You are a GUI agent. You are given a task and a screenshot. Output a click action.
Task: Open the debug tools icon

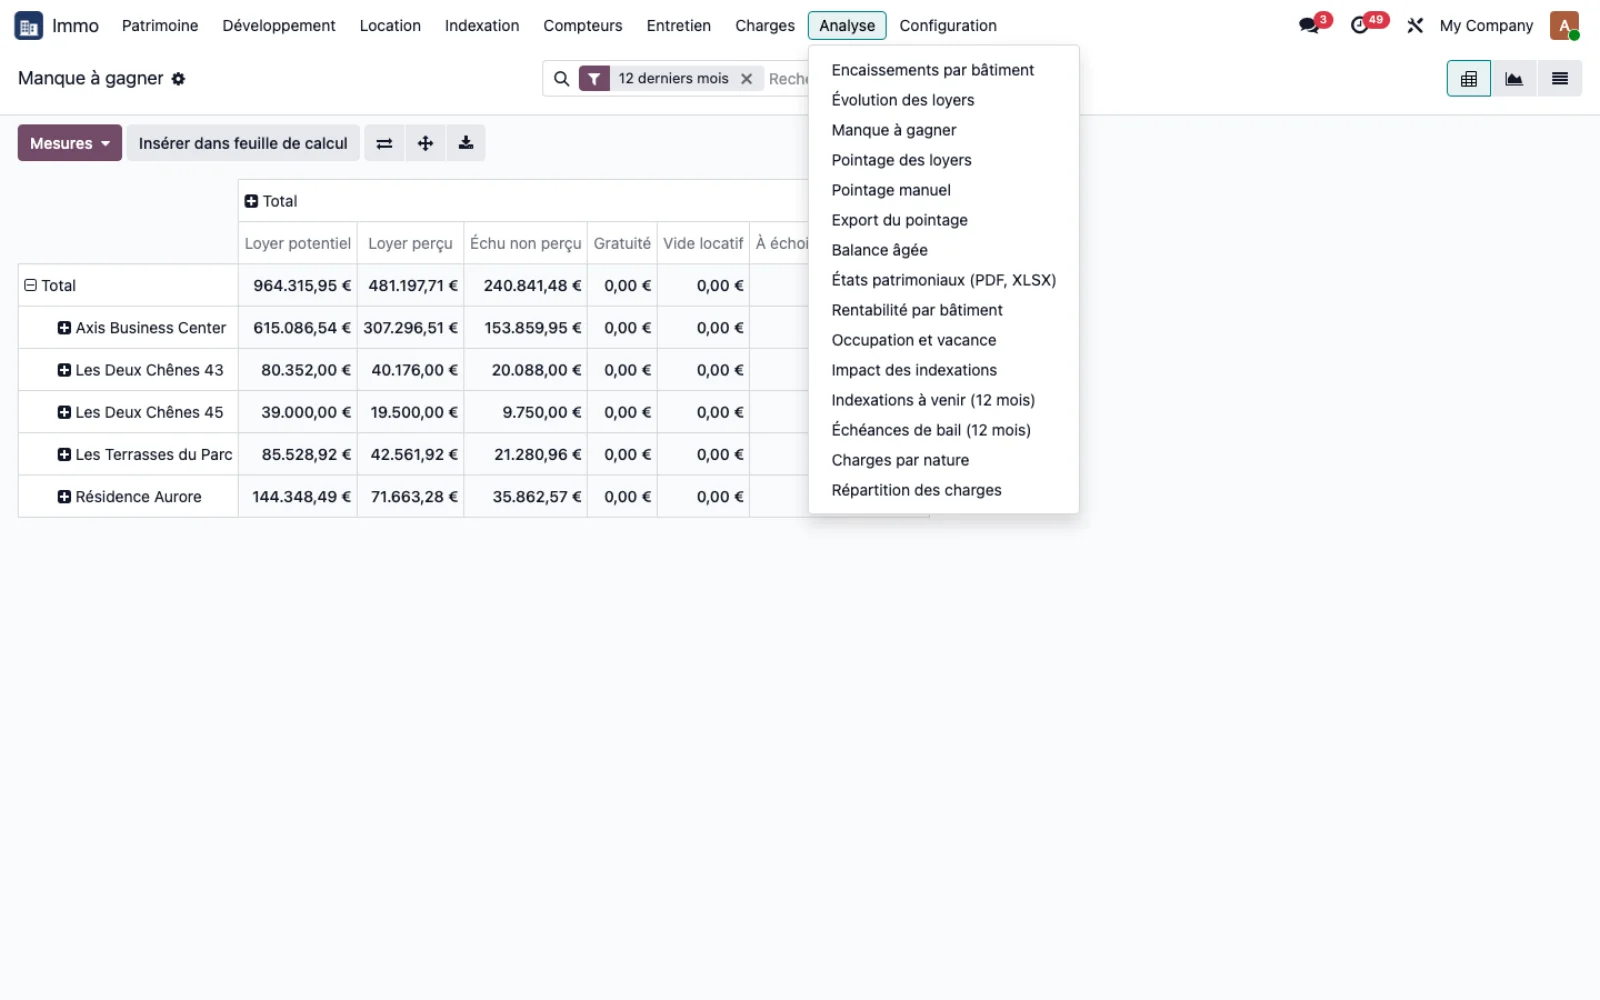(1415, 25)
